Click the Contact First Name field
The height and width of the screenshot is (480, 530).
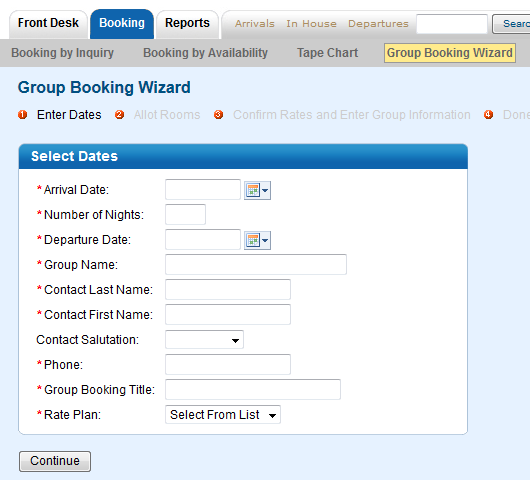click(x=228, y=315)
